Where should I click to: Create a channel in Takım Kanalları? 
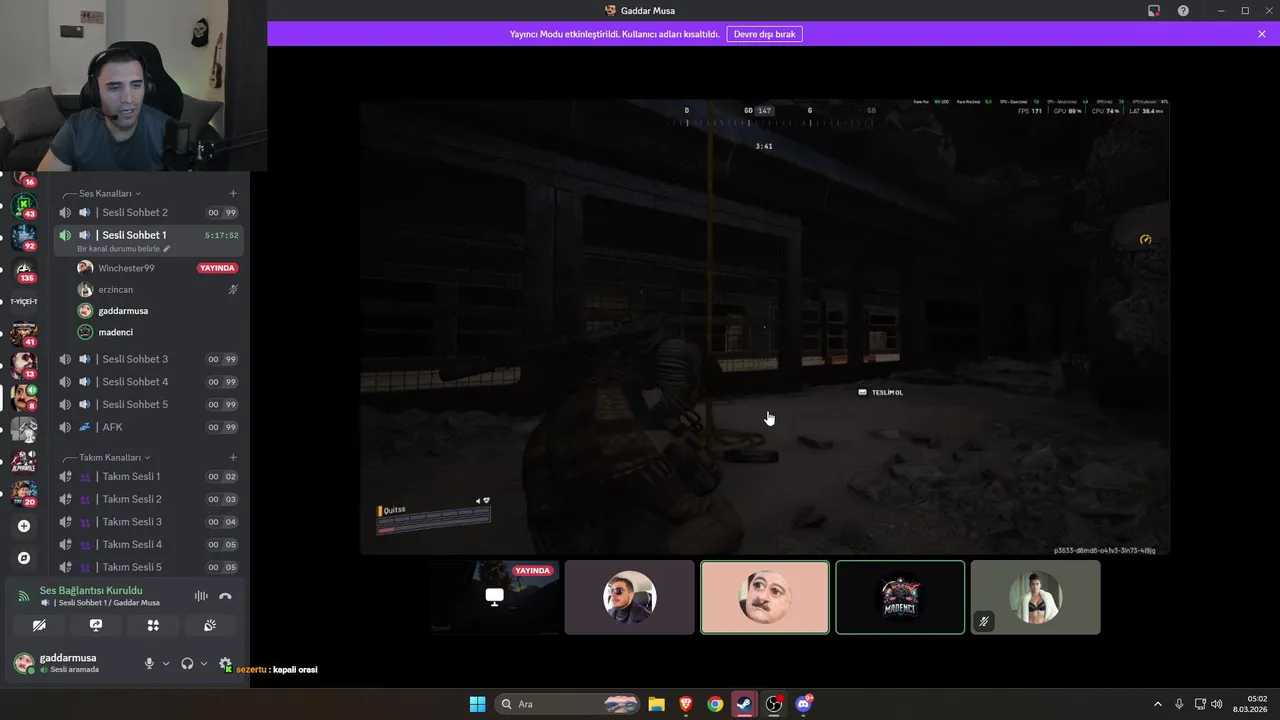tap(233, 457)
